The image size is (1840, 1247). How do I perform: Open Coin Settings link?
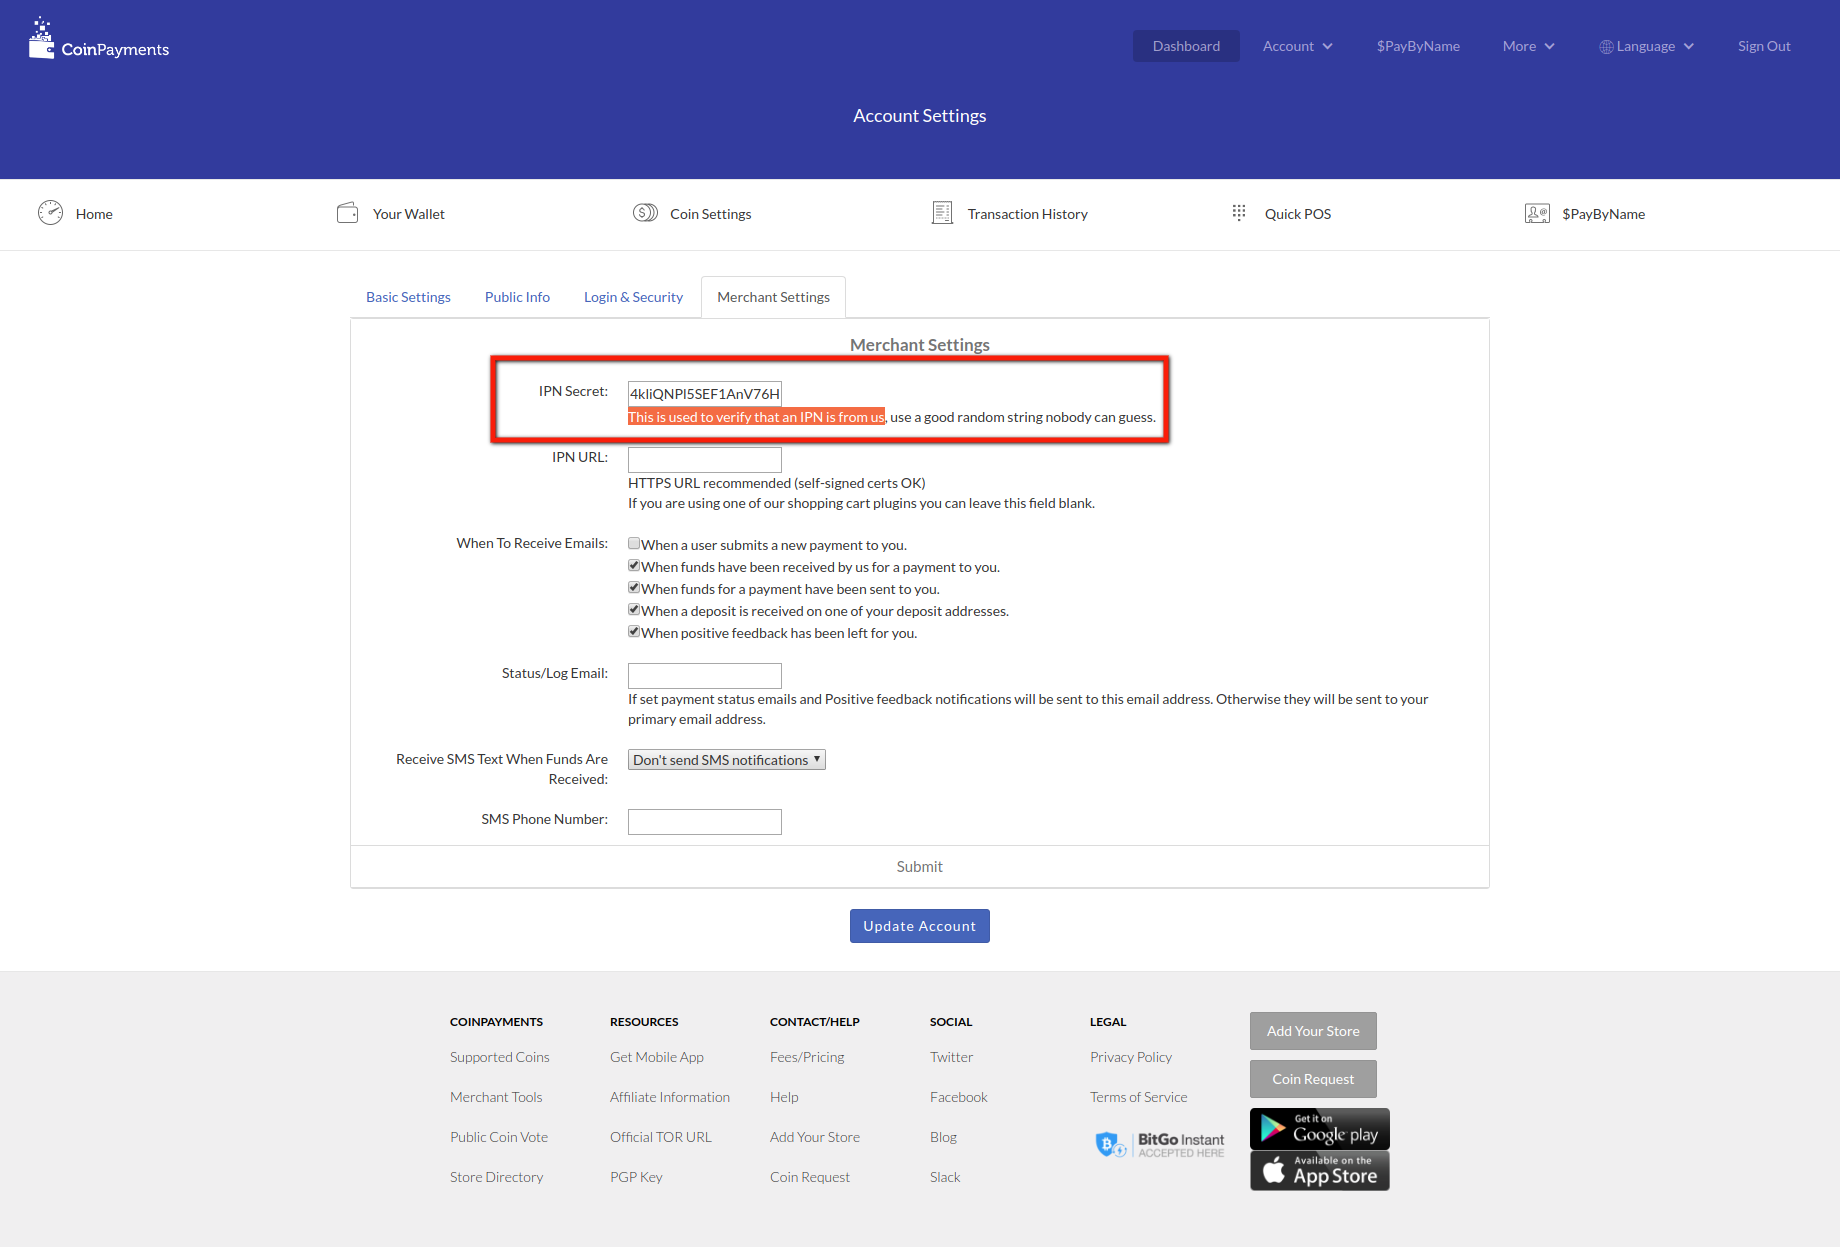click(711, 214)
